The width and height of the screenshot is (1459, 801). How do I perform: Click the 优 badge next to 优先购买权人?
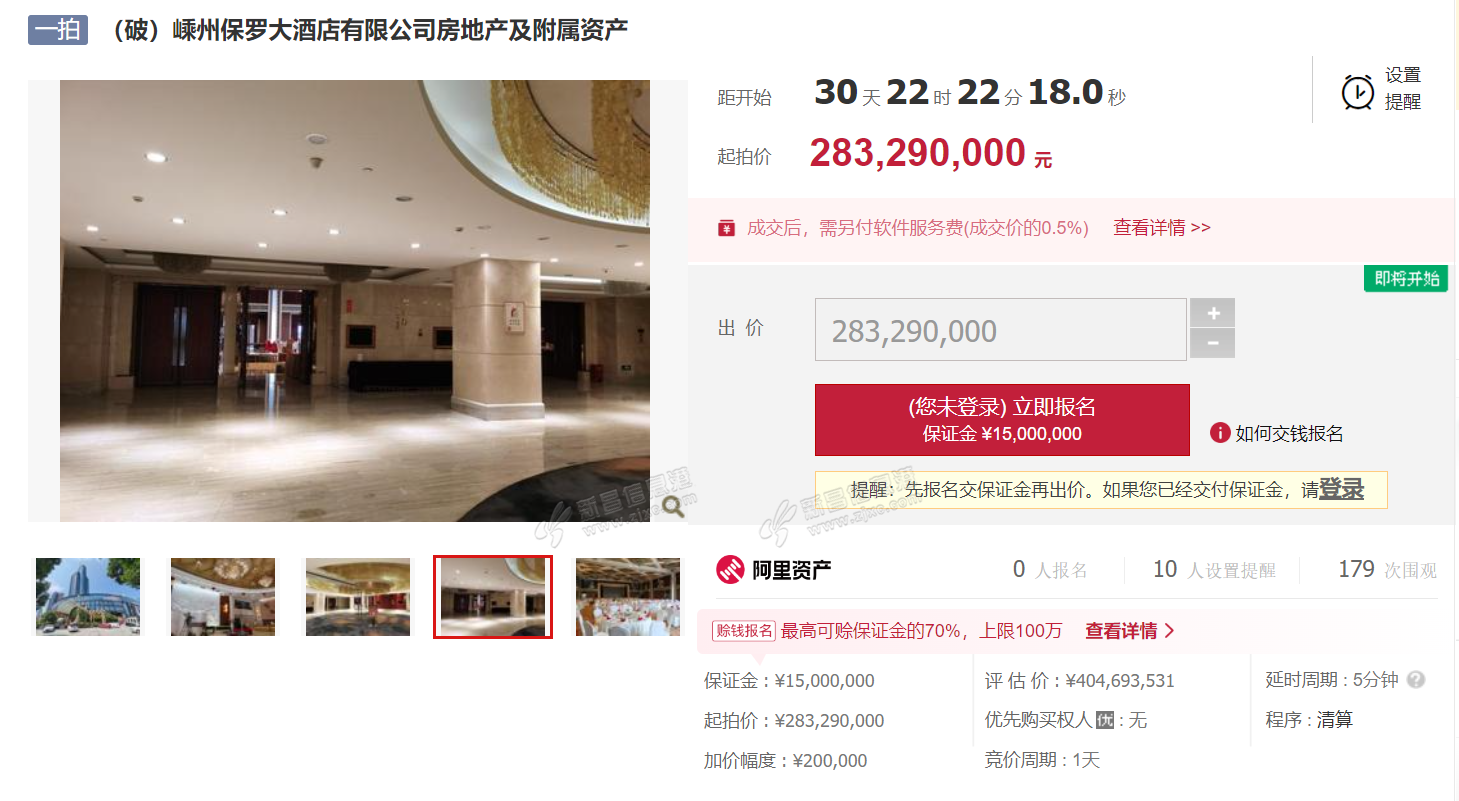tap(1104, 720)
